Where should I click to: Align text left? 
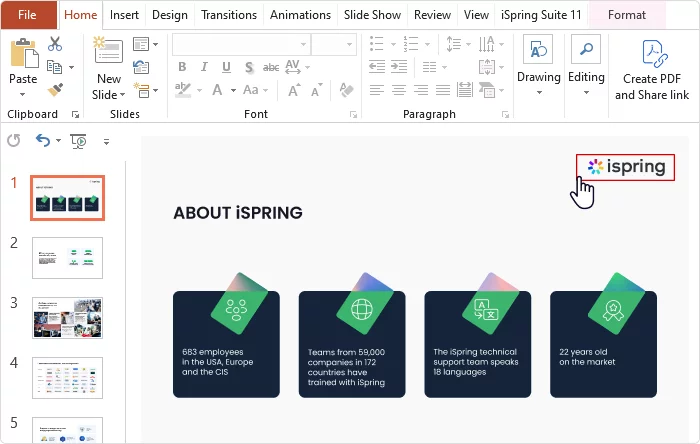[377, 91]
